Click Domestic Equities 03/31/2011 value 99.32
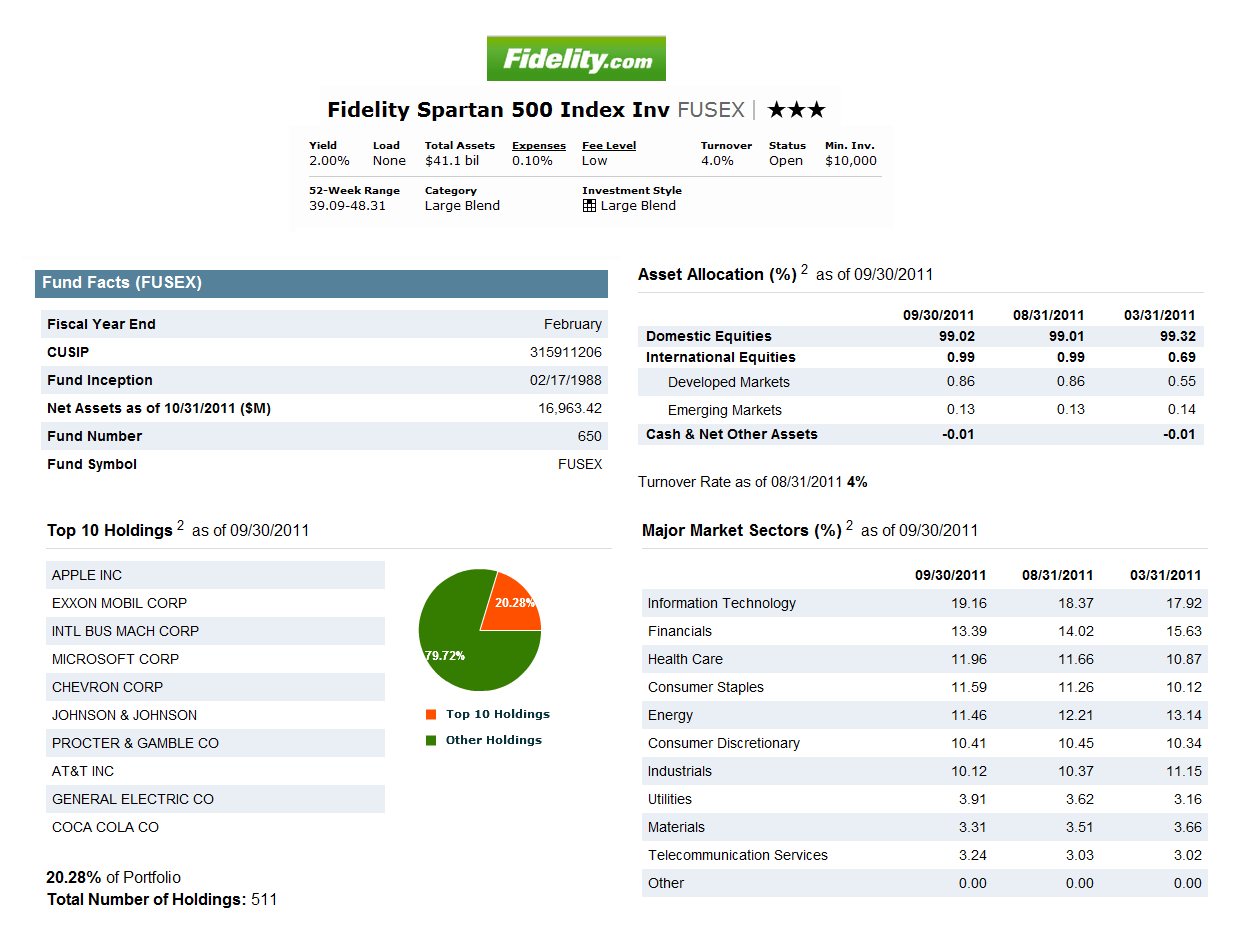 coord(1178,336)
